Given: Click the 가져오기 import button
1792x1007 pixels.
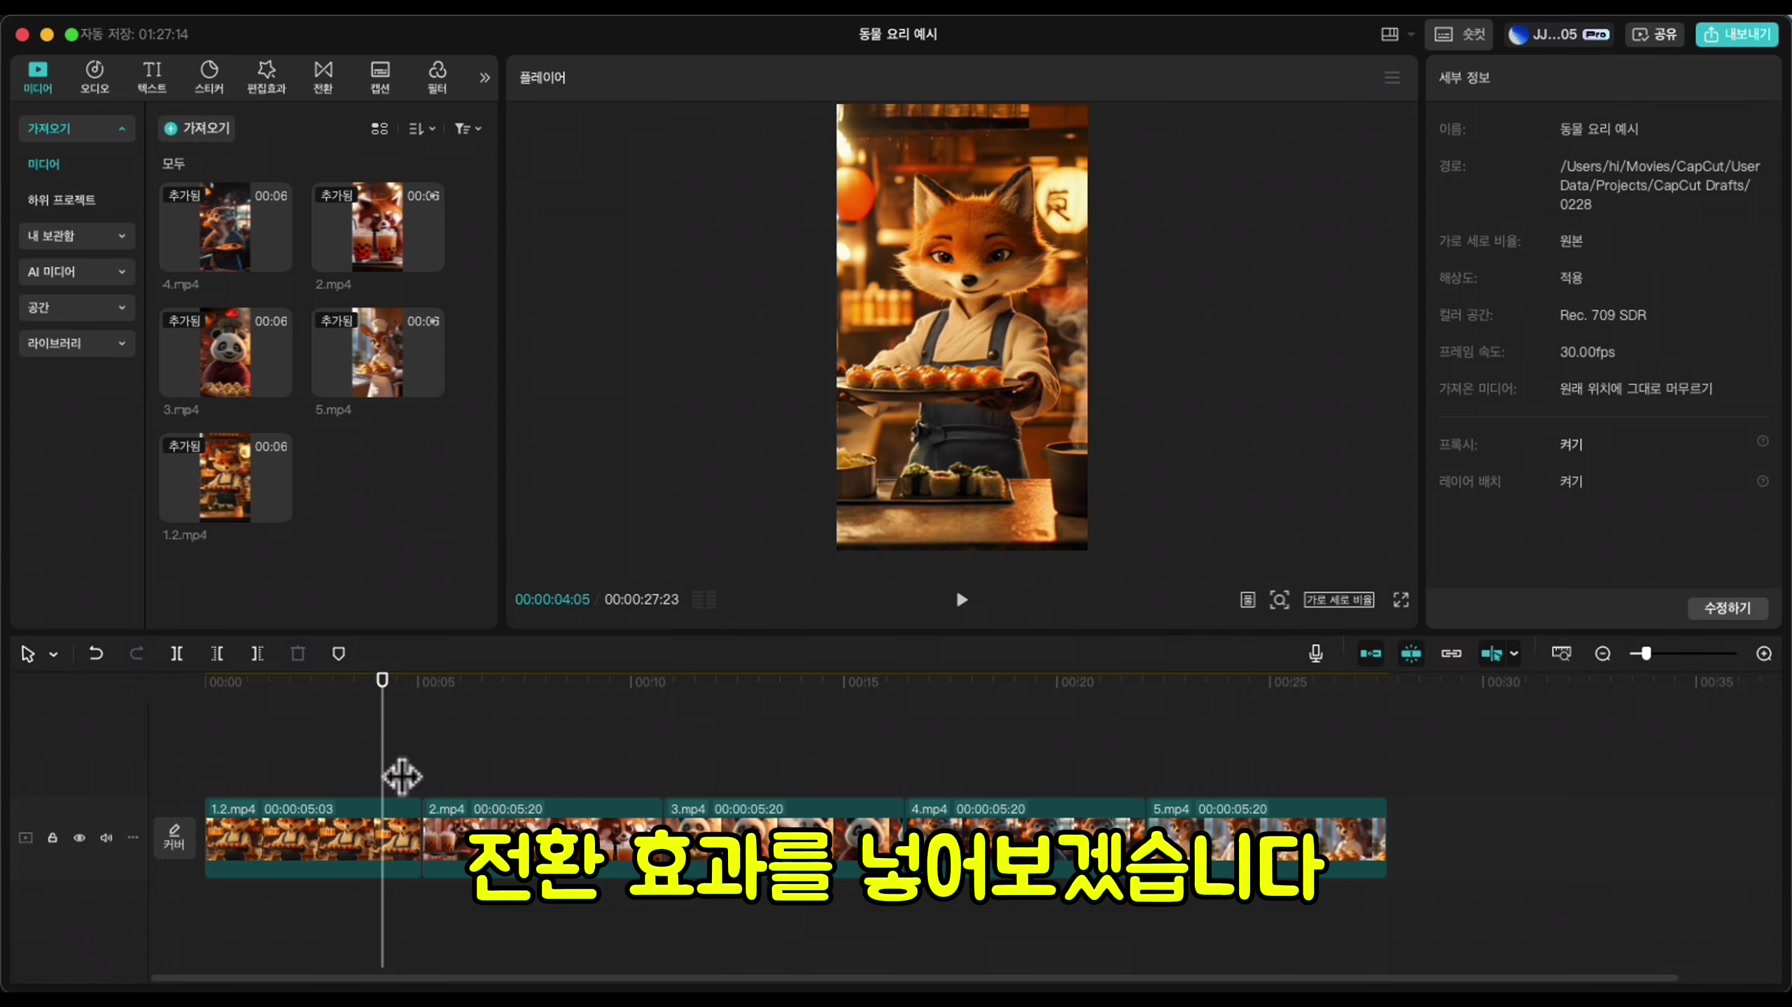Looking at the screenshot, I should coord(197,128).
